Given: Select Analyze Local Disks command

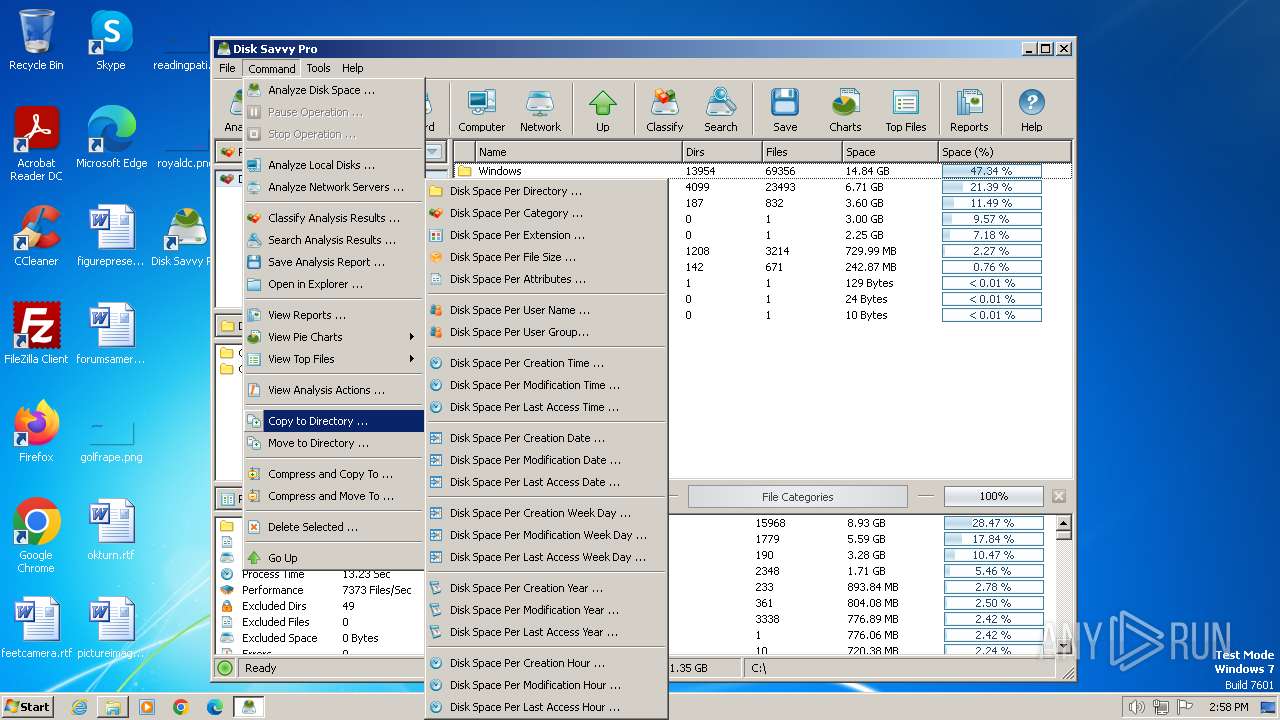Looking at the screenshot, I should pyautogui.click(x=334, y=165).
